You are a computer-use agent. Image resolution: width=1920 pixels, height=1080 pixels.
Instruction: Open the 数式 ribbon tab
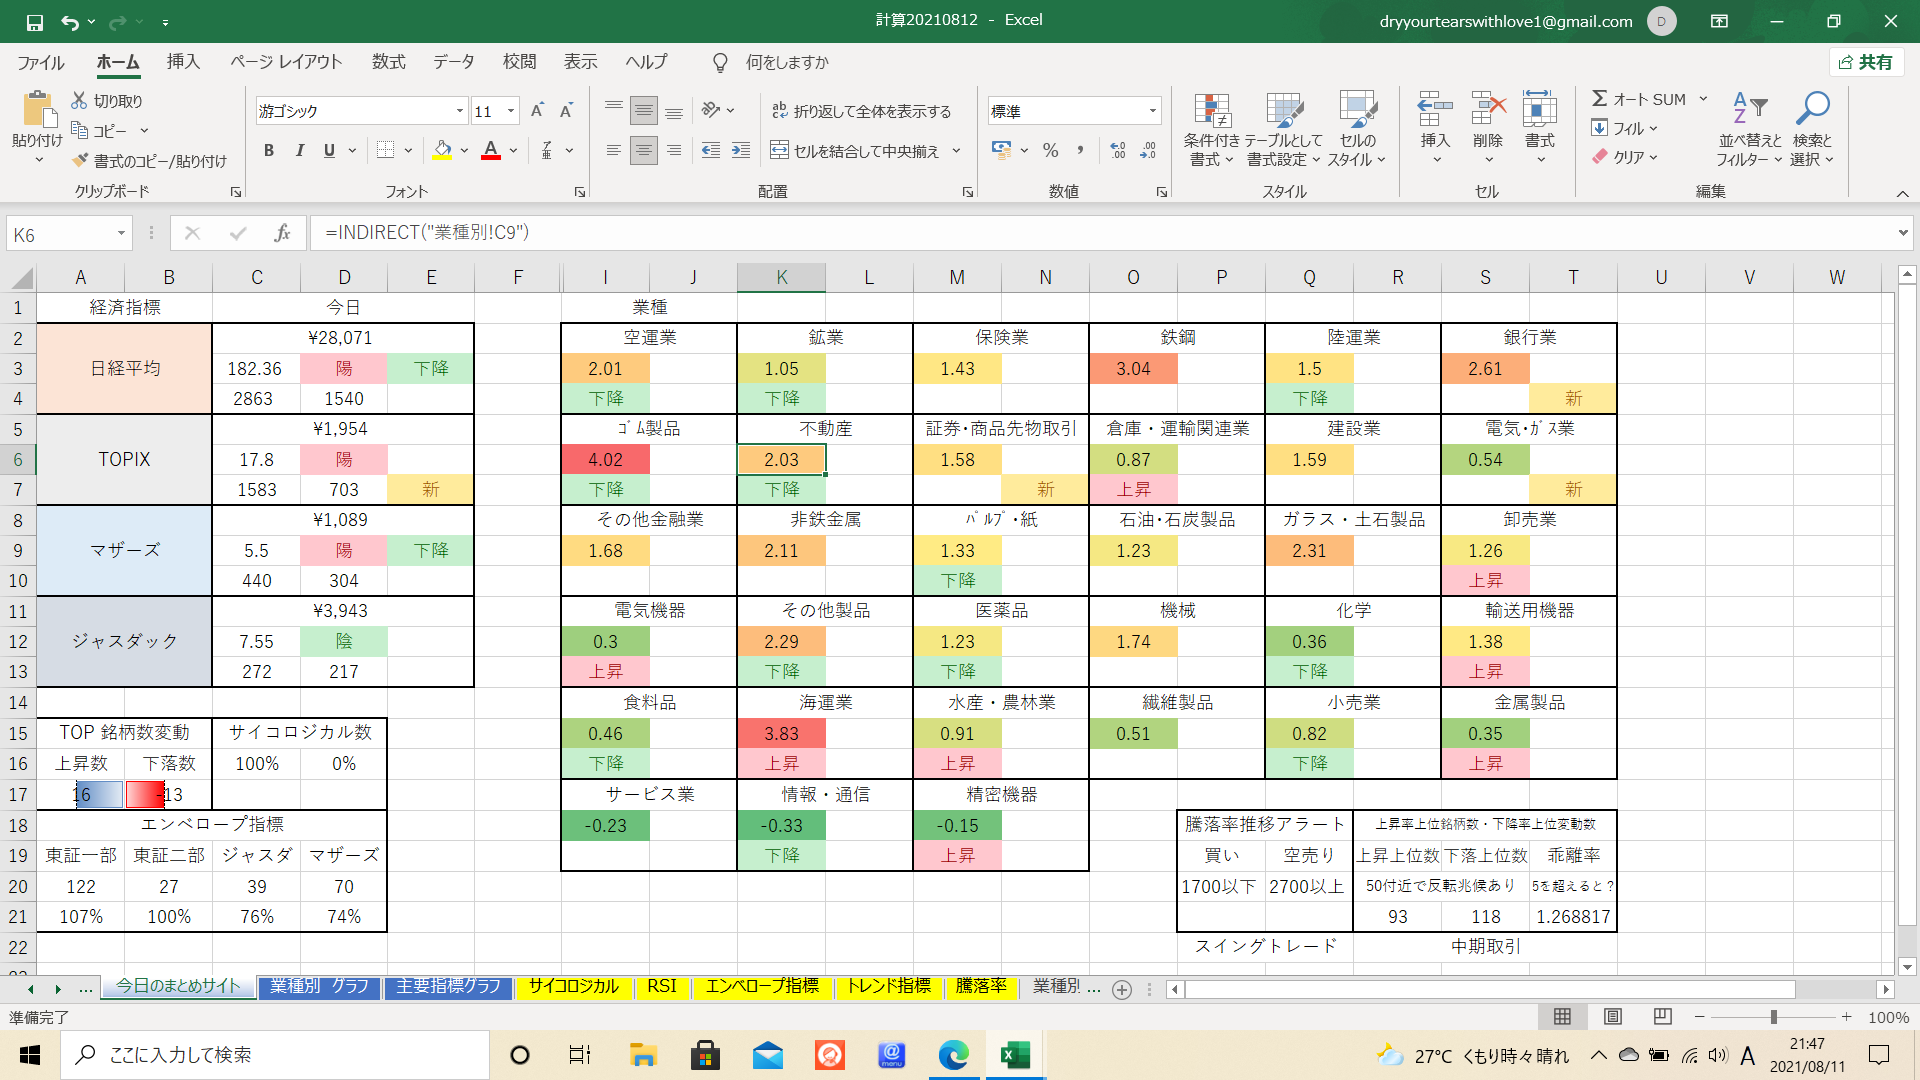point(388,62)
